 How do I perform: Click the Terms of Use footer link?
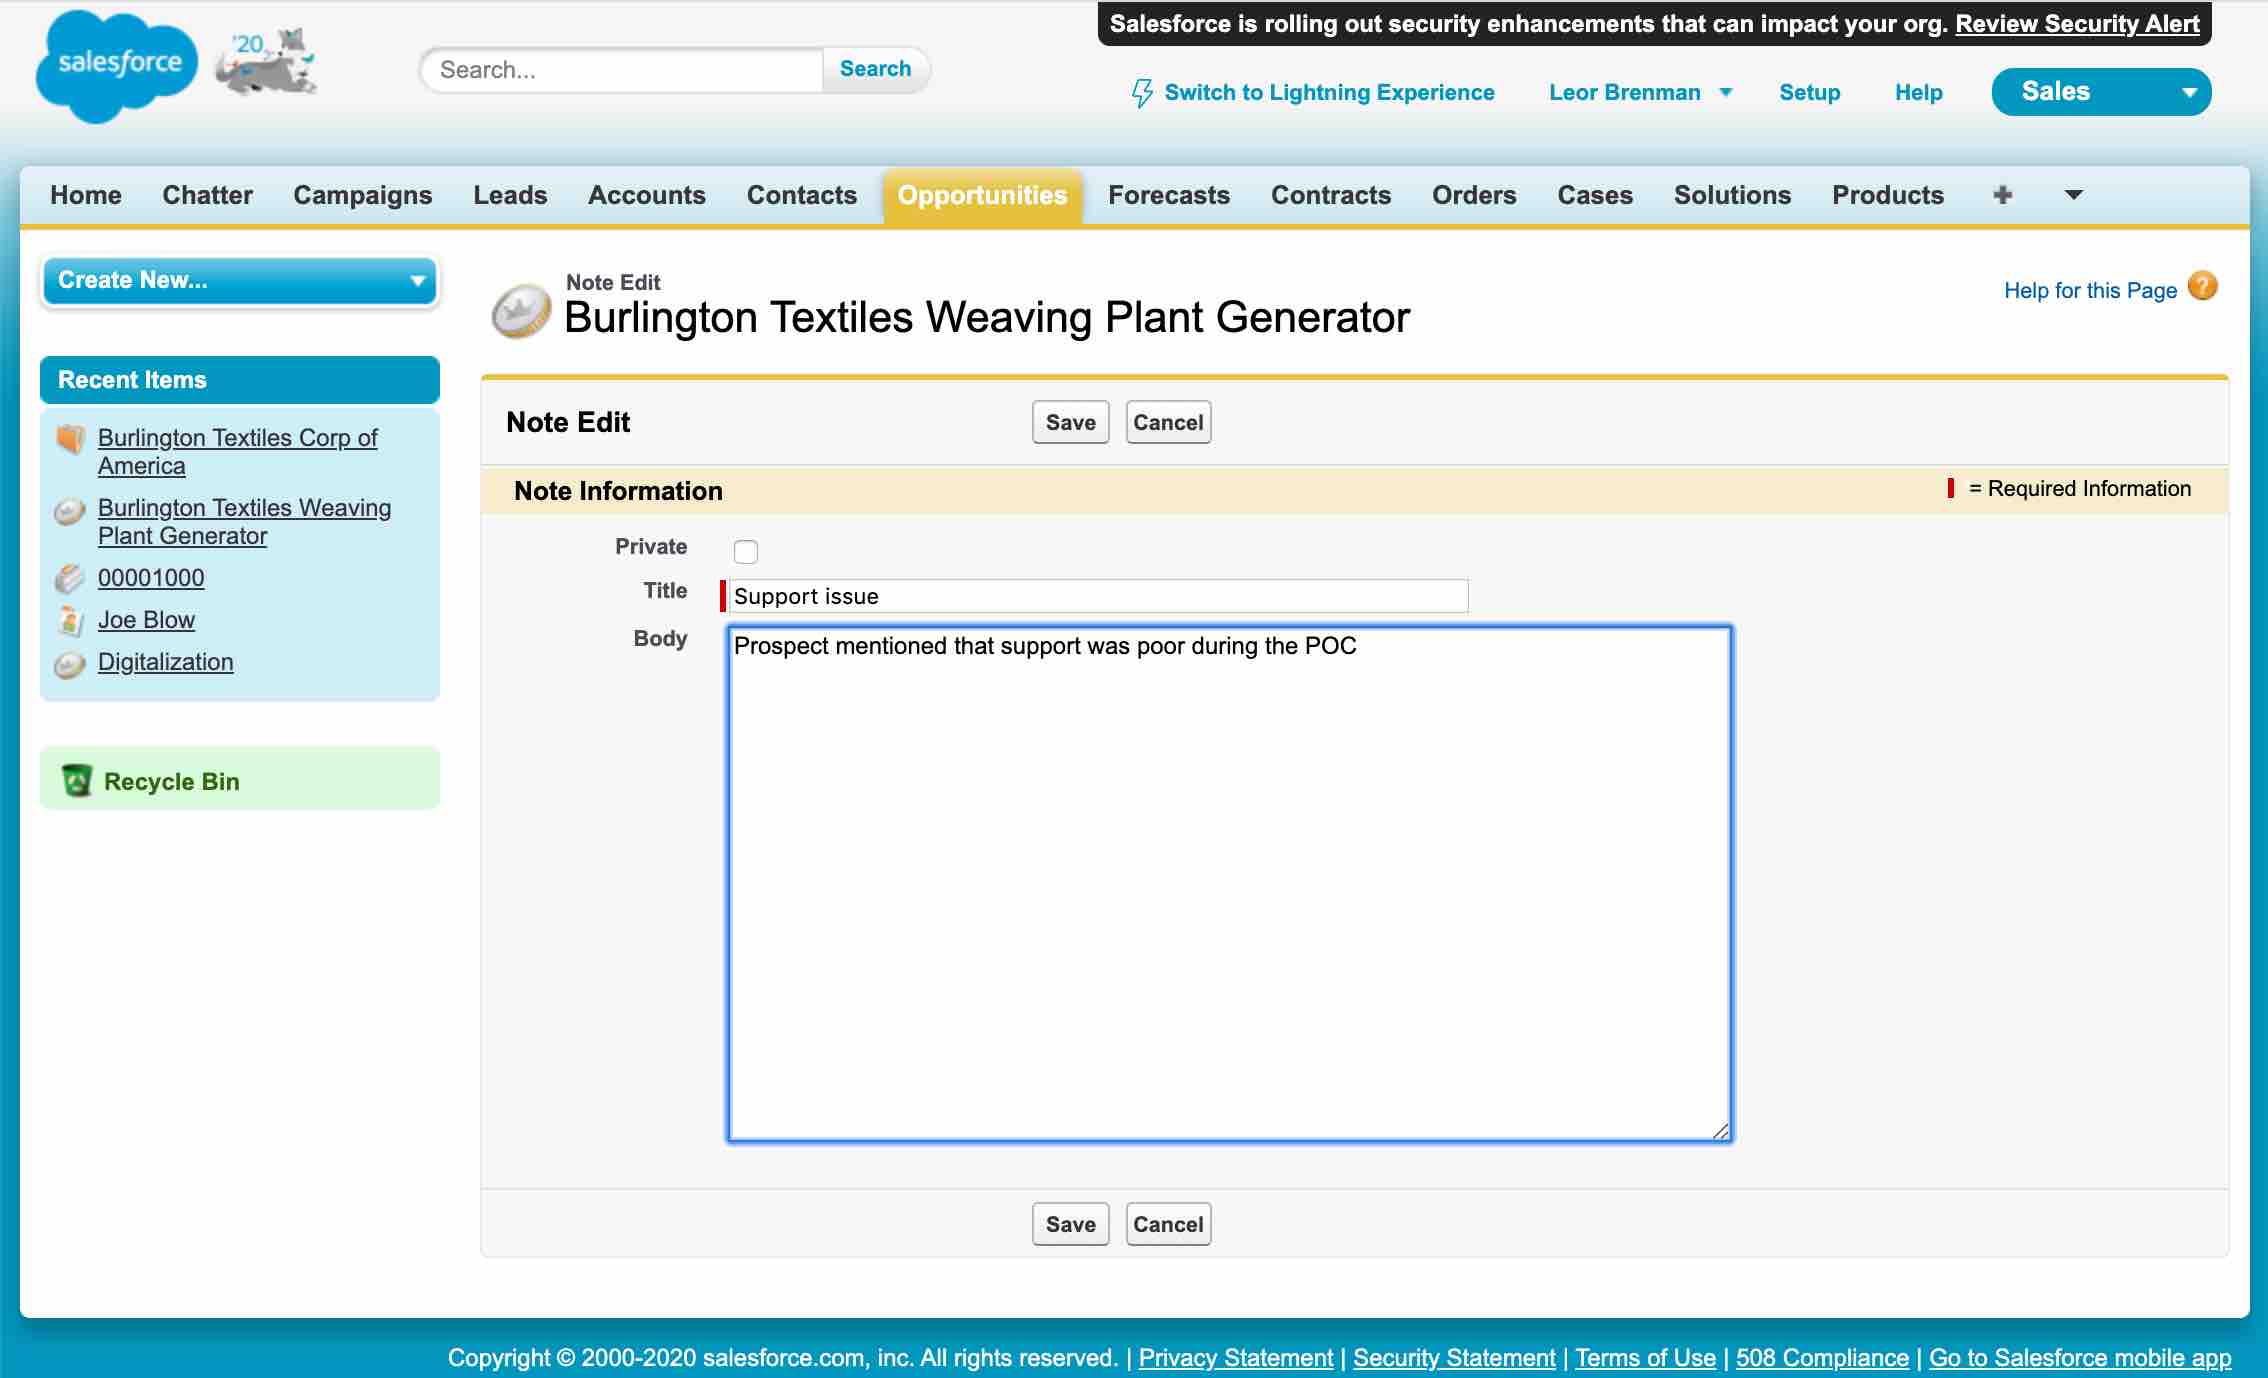(x=1645, y=1357)
